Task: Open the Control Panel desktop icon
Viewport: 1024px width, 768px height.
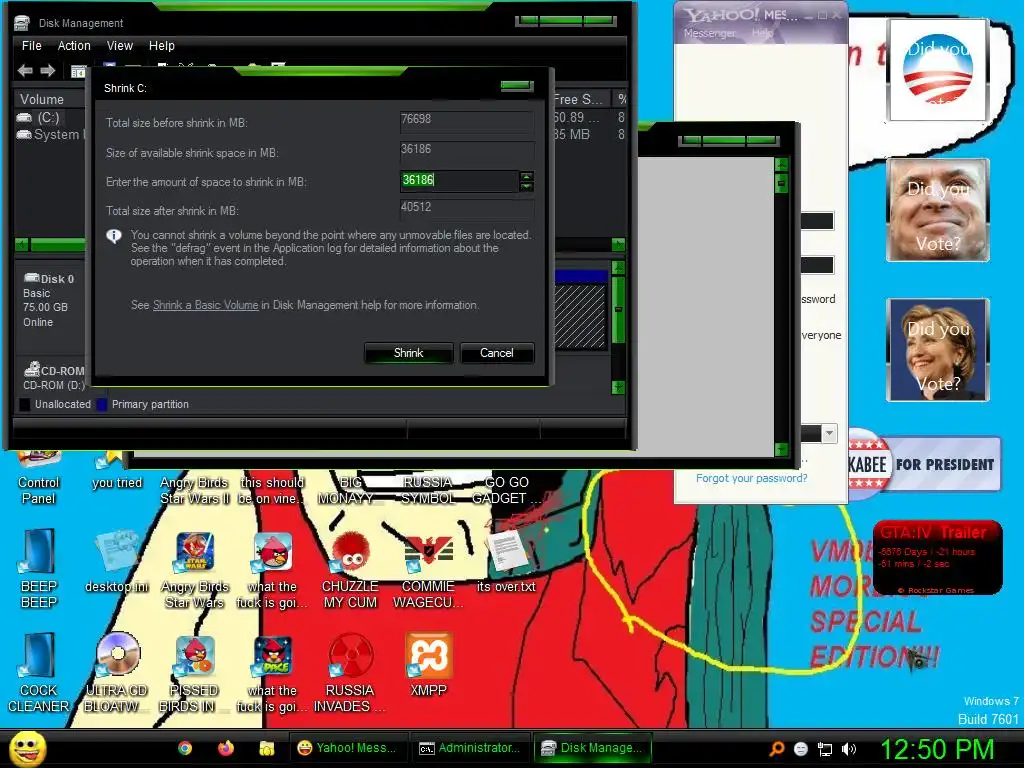Action: click(x=39, y=480)
